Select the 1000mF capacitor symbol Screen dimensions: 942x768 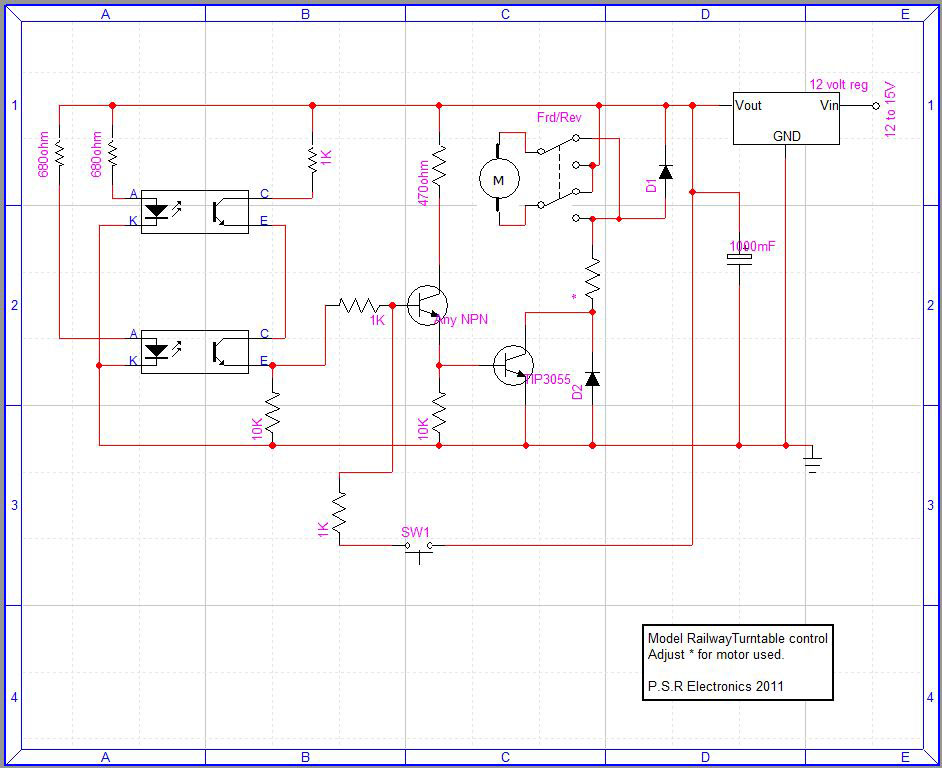click(x=739, y=259)
